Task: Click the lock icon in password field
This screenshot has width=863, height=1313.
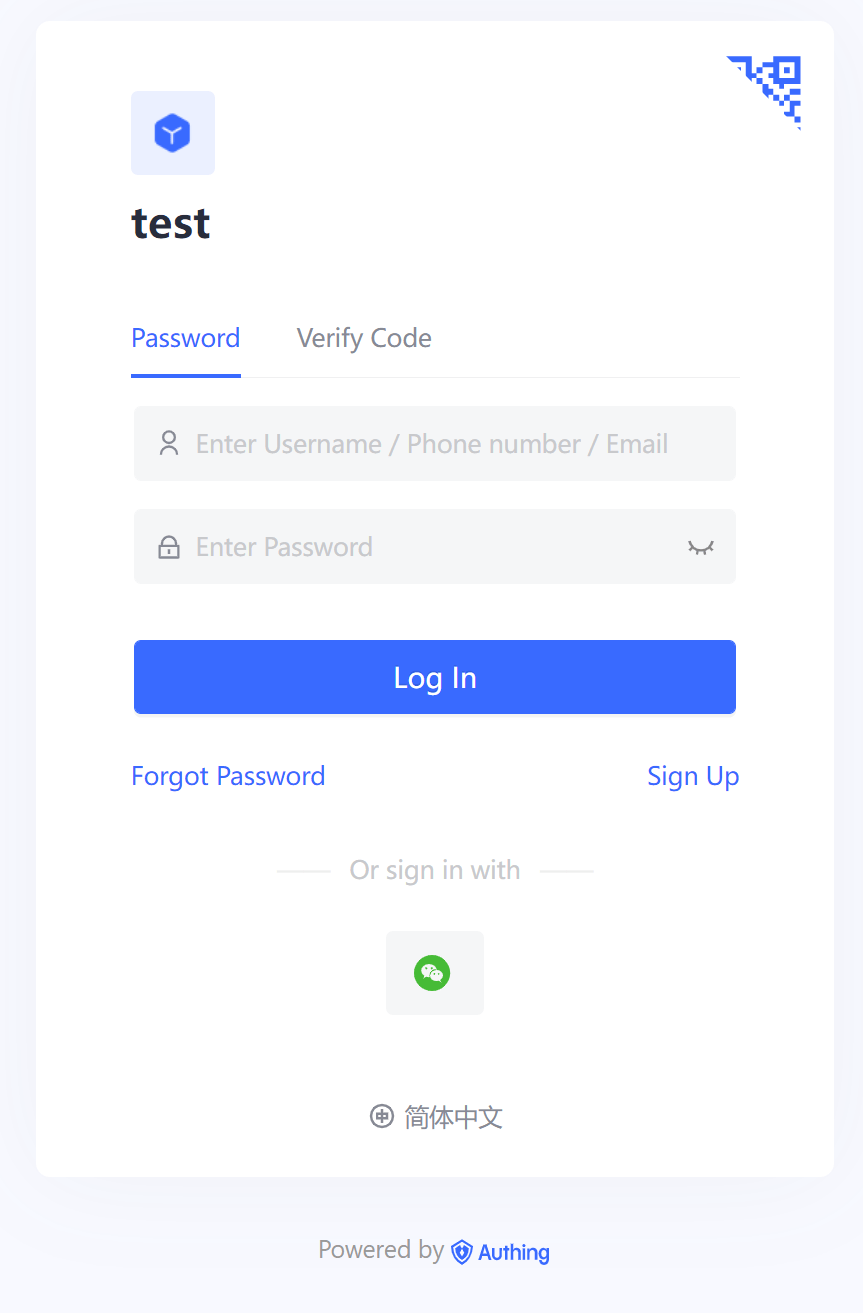Action: pyautogui.click(x=168, y=546)
